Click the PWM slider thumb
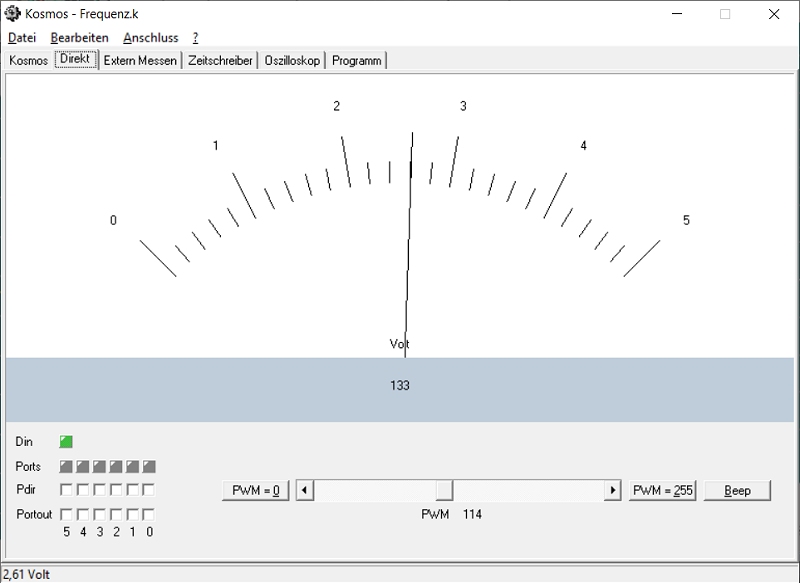Screen dimensions: 800x583 (444, 490)
